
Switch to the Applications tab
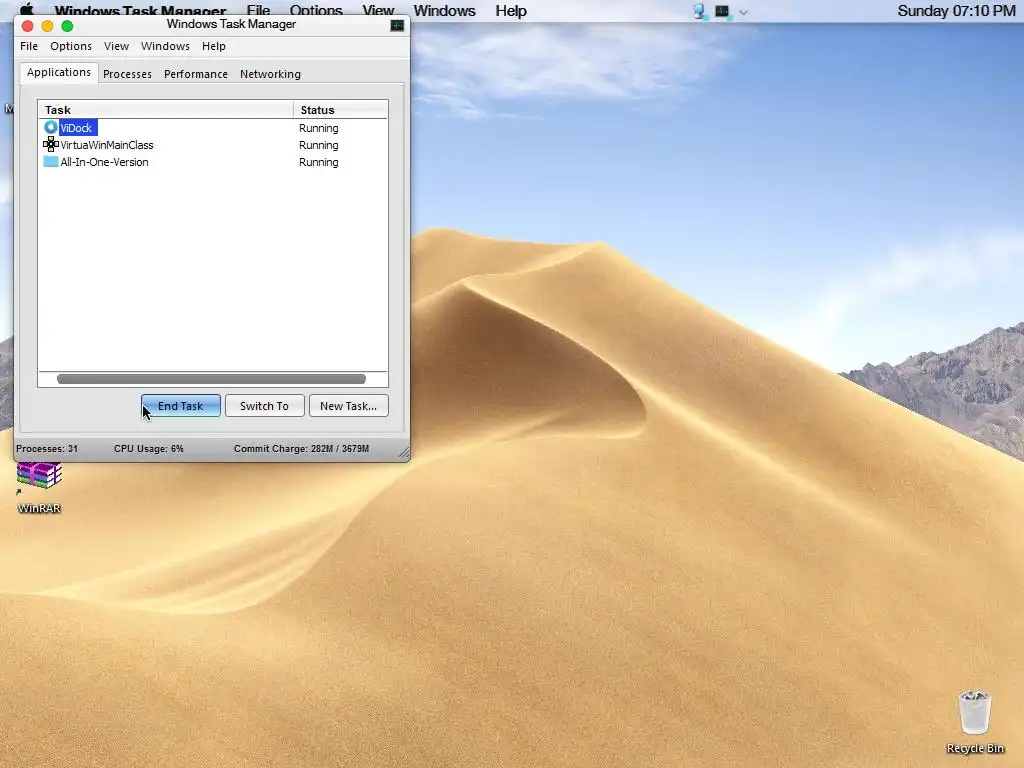(x=59, y=72)
